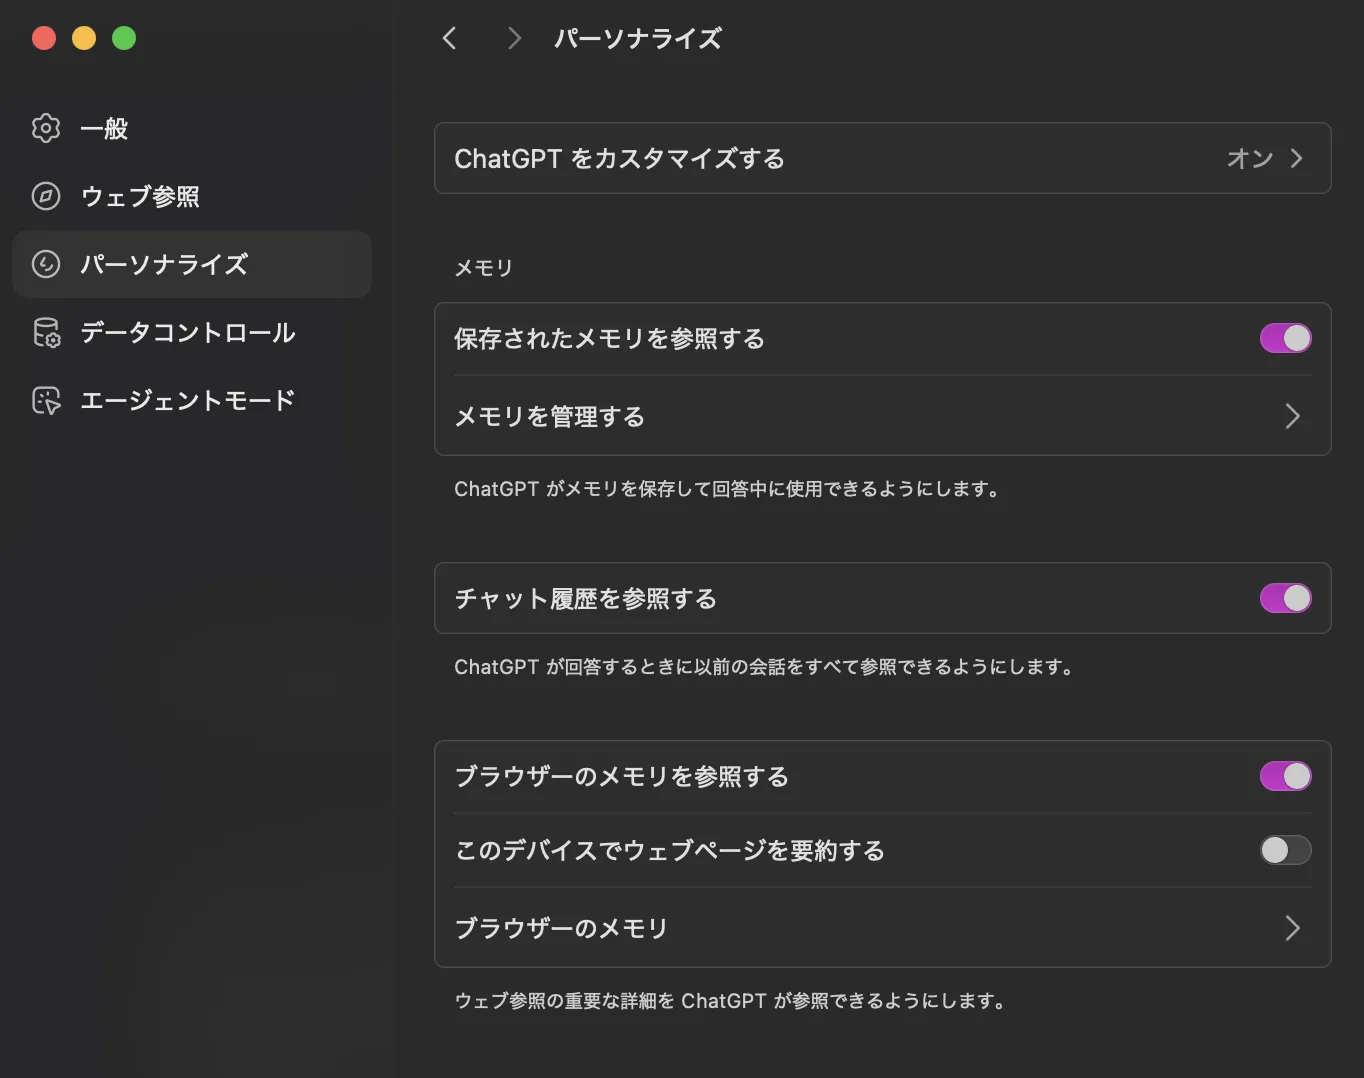Disable the 保存されたメモリを参照する toggle

tap(1285, 338)
